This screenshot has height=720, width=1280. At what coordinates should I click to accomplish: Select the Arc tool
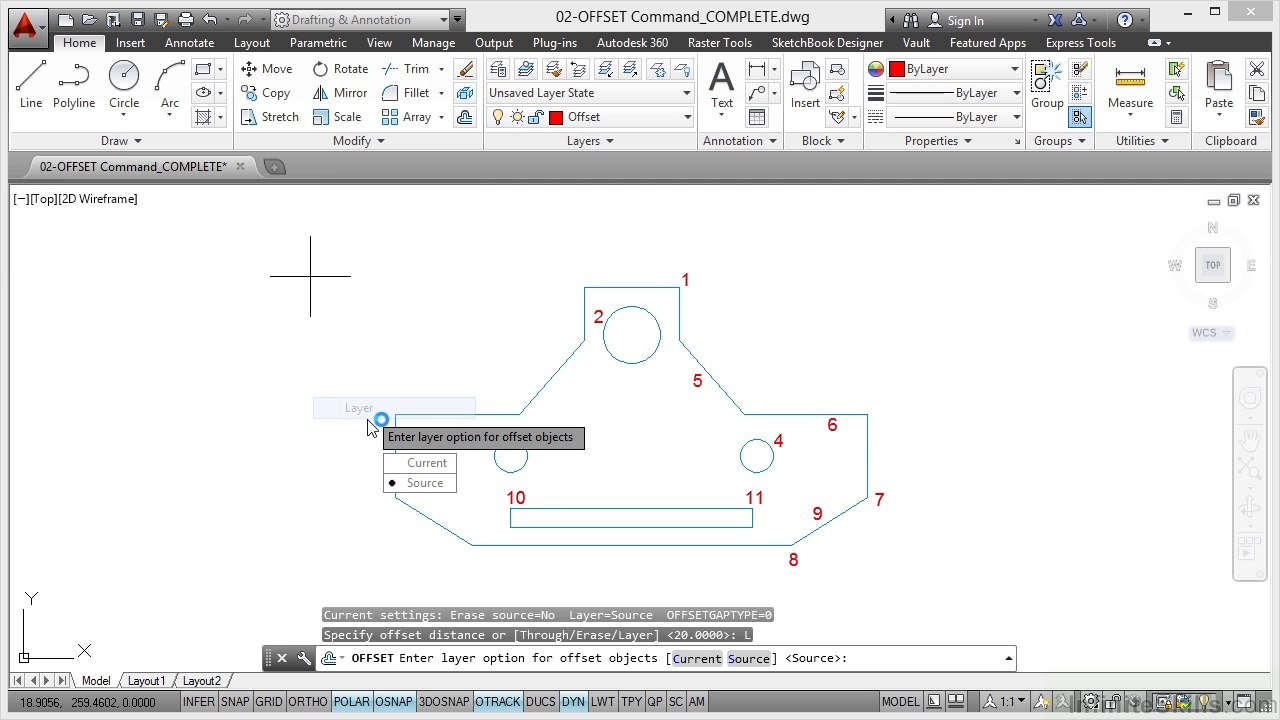(170, 85)
